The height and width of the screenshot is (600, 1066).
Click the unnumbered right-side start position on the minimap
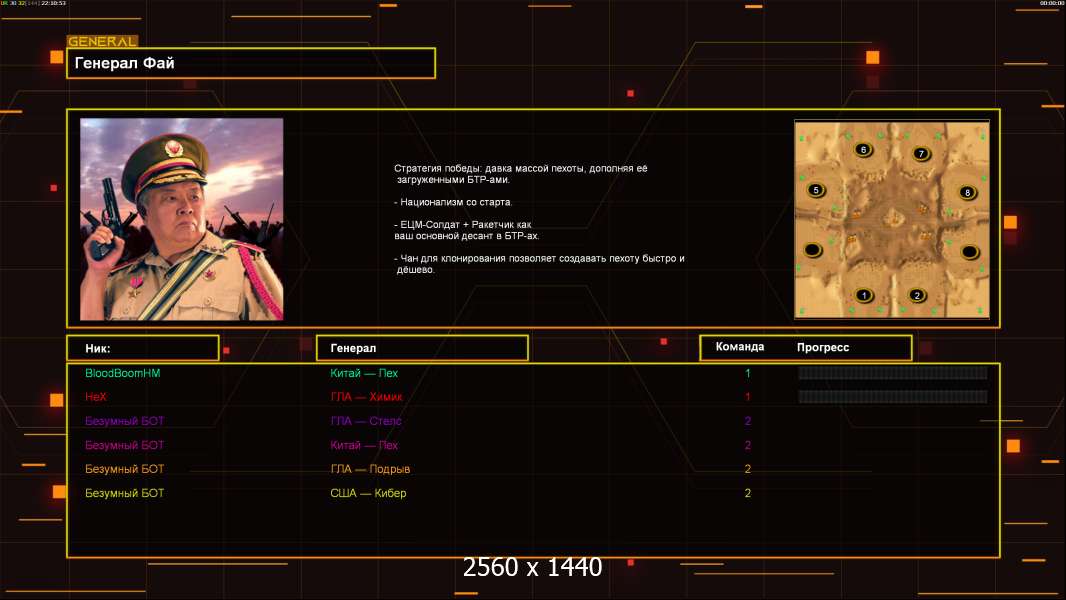[x=969, y=252]
